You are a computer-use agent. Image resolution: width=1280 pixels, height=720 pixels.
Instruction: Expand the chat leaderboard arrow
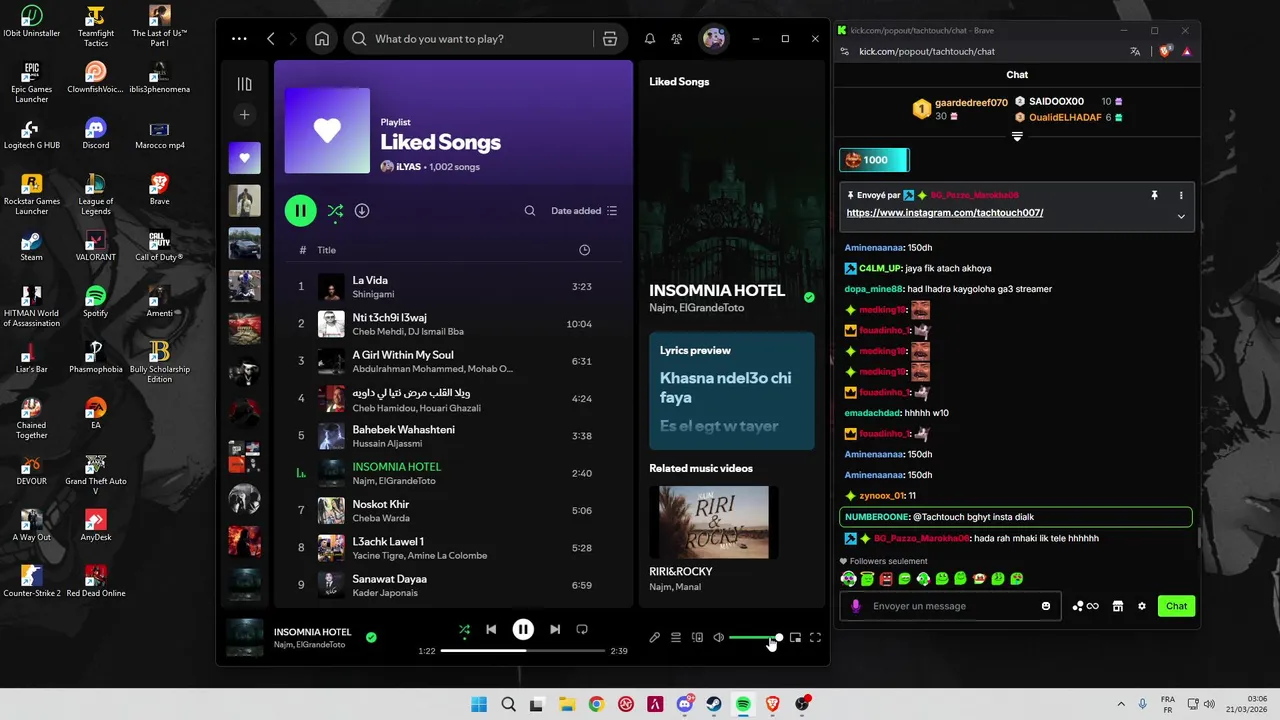click(1017, 136)
